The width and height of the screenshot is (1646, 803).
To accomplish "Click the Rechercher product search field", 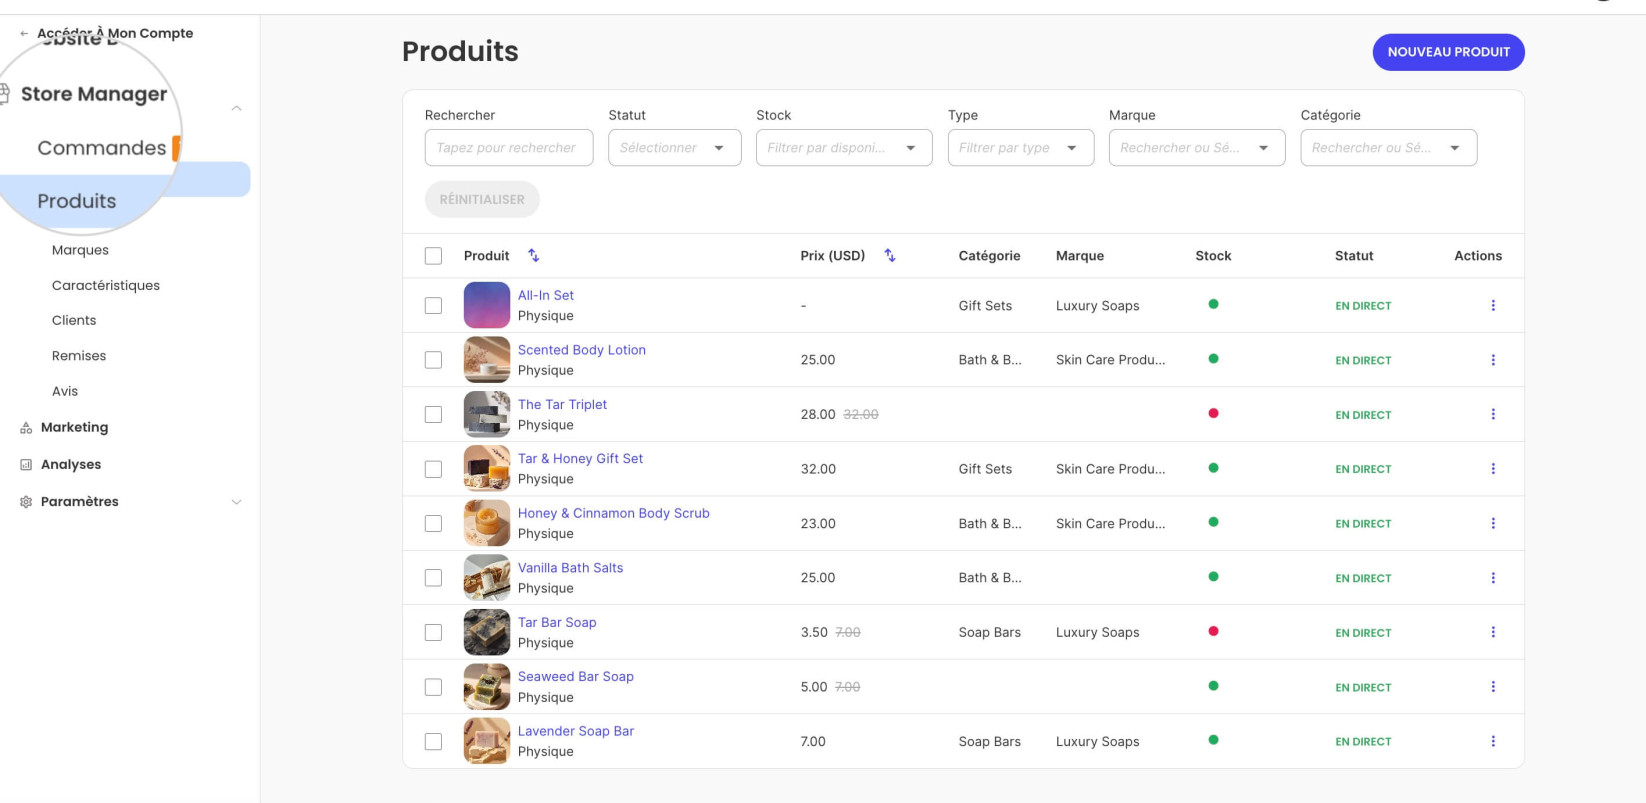I will tap(509, 148).
